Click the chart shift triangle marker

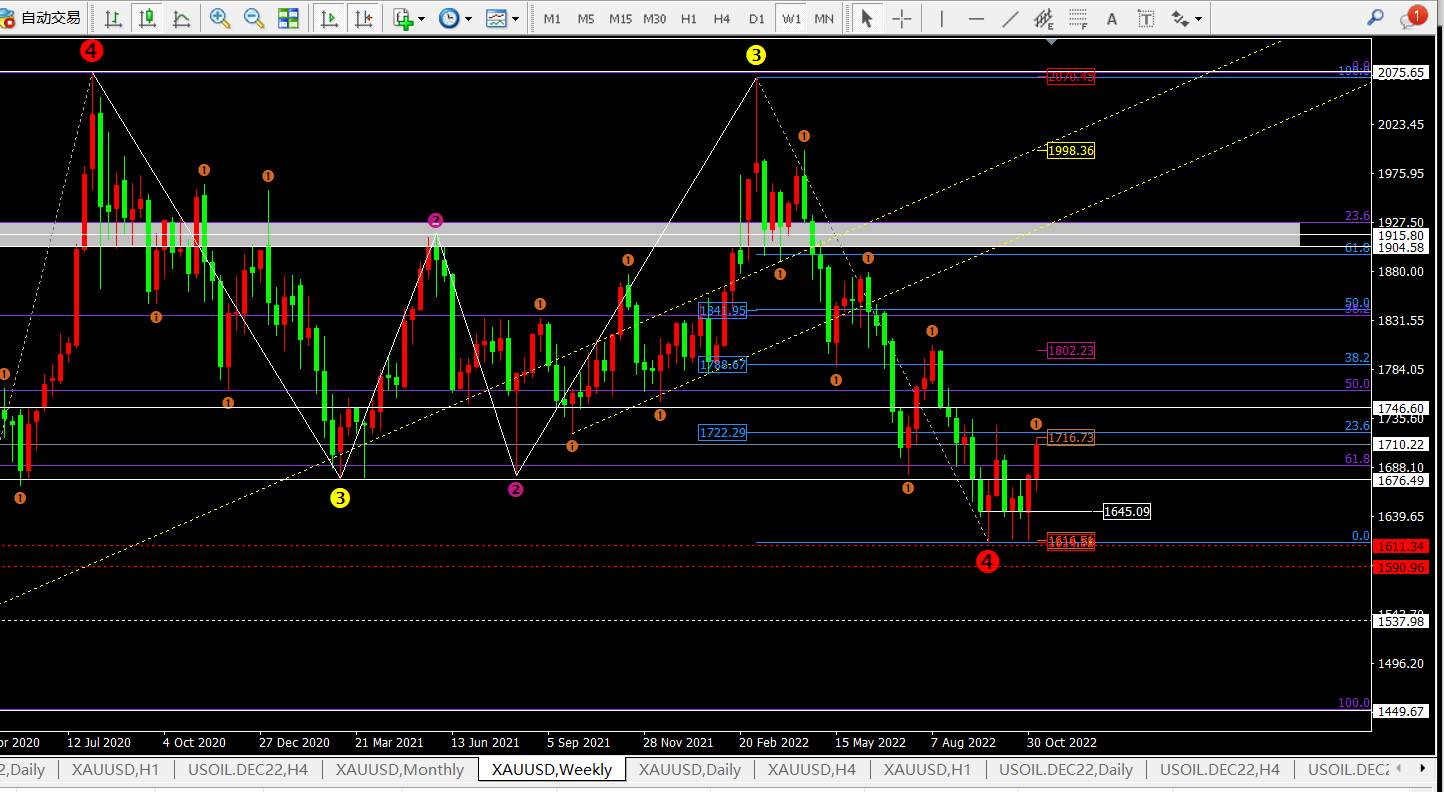click(1051, 42)
